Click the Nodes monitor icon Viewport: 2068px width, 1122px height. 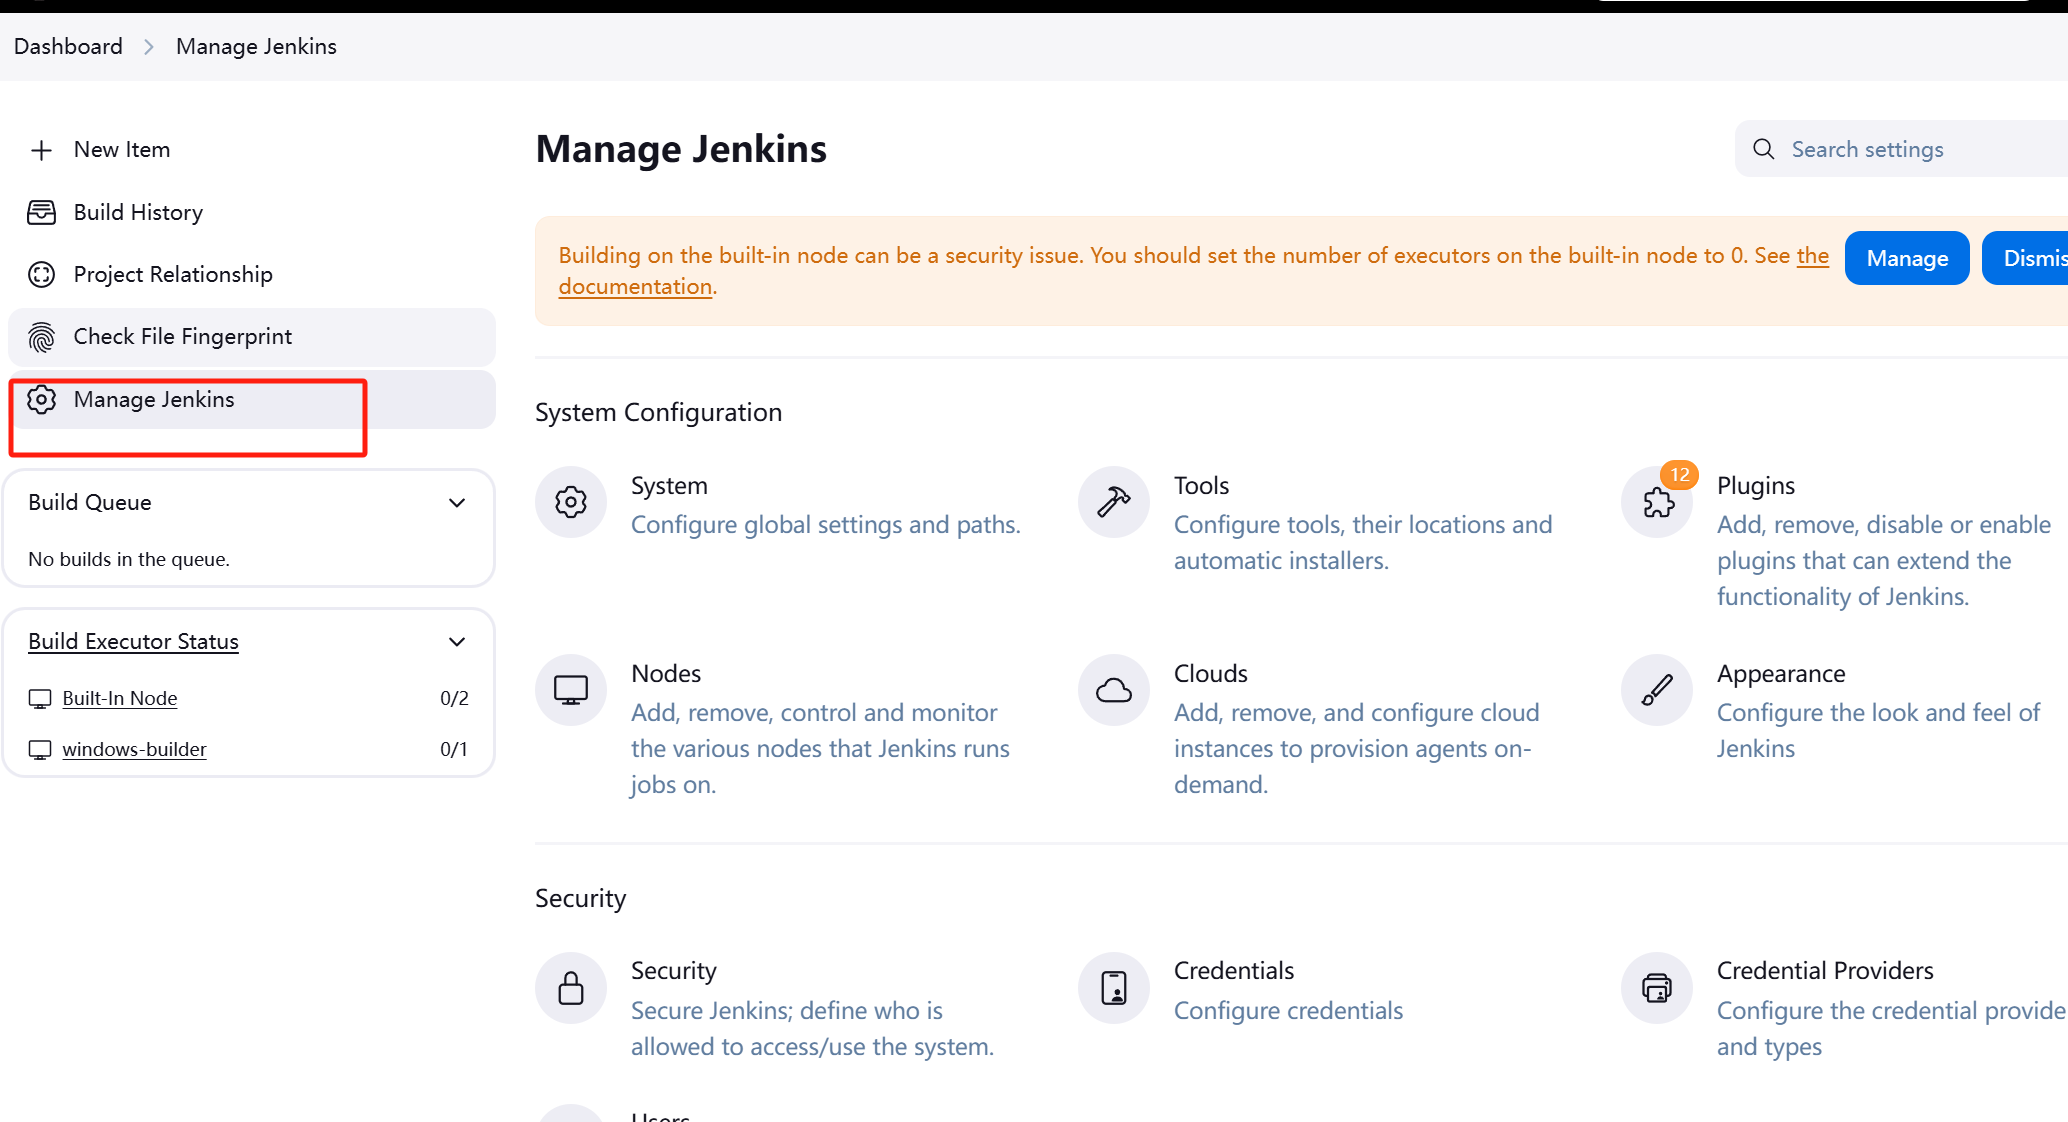(x=571, y=690)
